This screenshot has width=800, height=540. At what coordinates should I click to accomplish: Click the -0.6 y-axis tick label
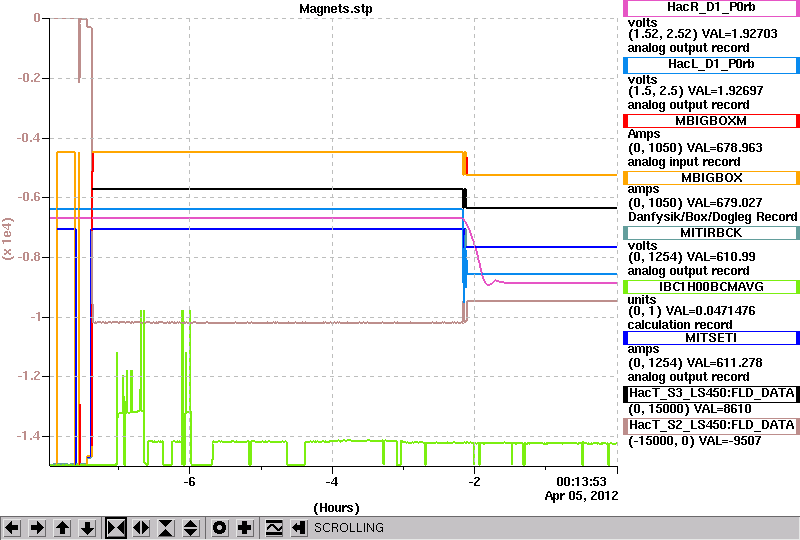29,198
